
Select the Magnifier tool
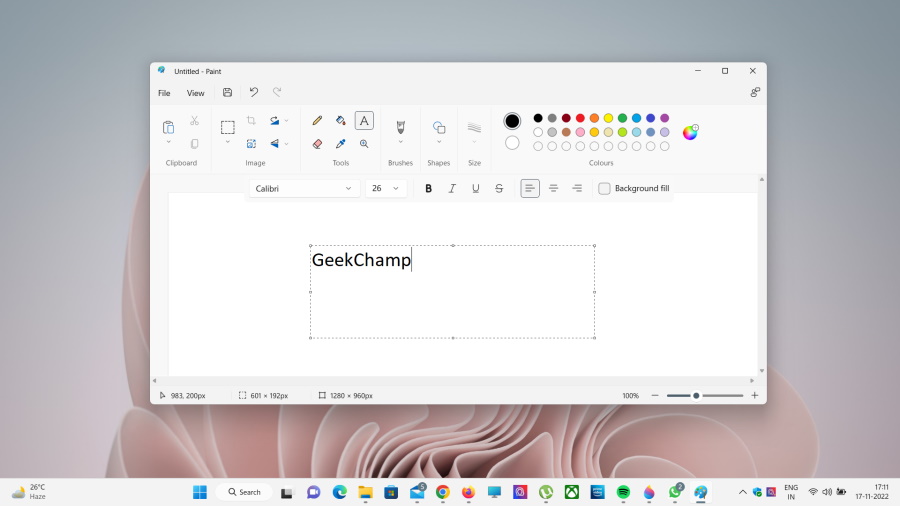pos(364,143)
